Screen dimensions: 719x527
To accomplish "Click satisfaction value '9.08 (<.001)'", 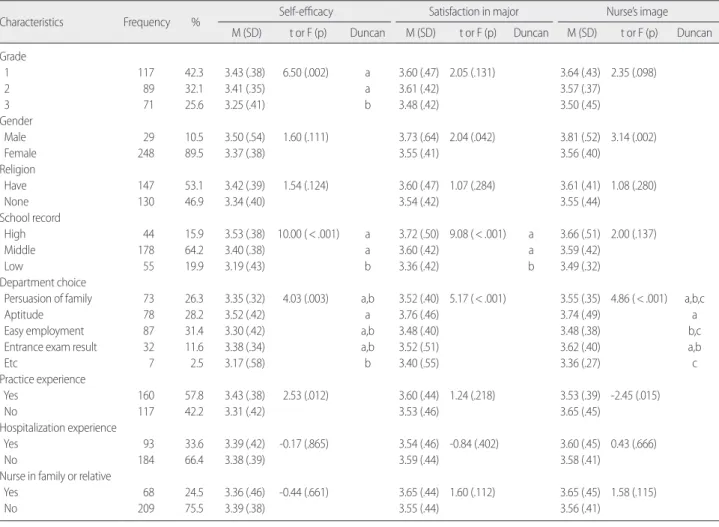I will point(478,234).
